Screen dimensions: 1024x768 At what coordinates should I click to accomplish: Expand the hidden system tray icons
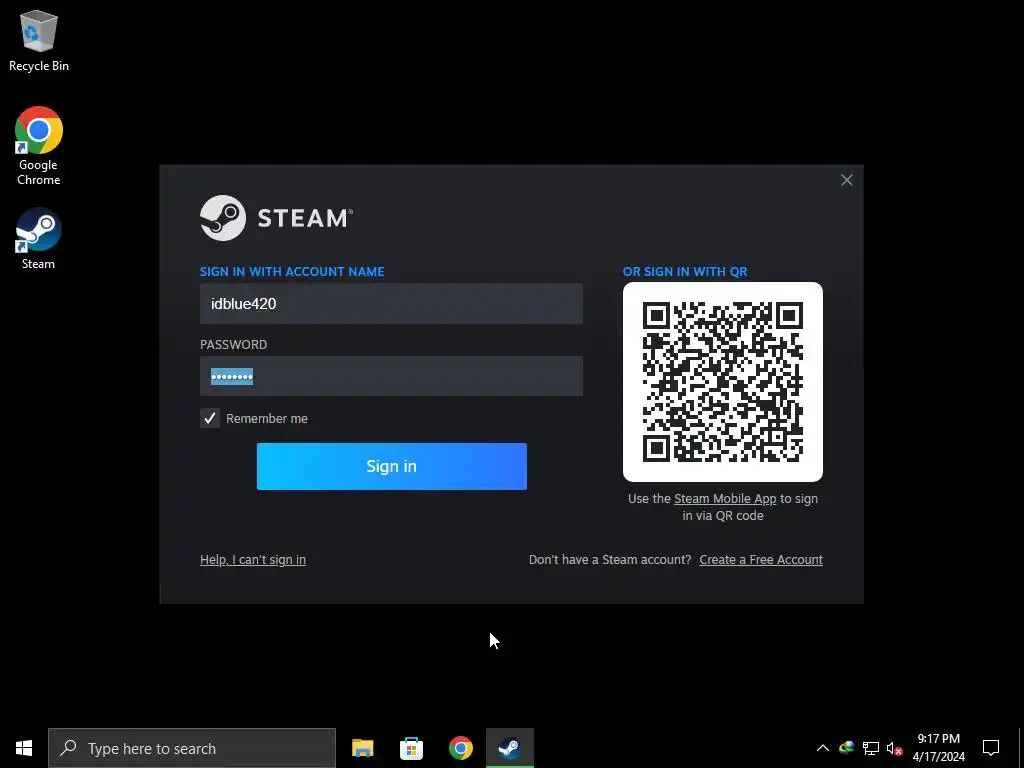pyautogui.click(x=823, y=748)
